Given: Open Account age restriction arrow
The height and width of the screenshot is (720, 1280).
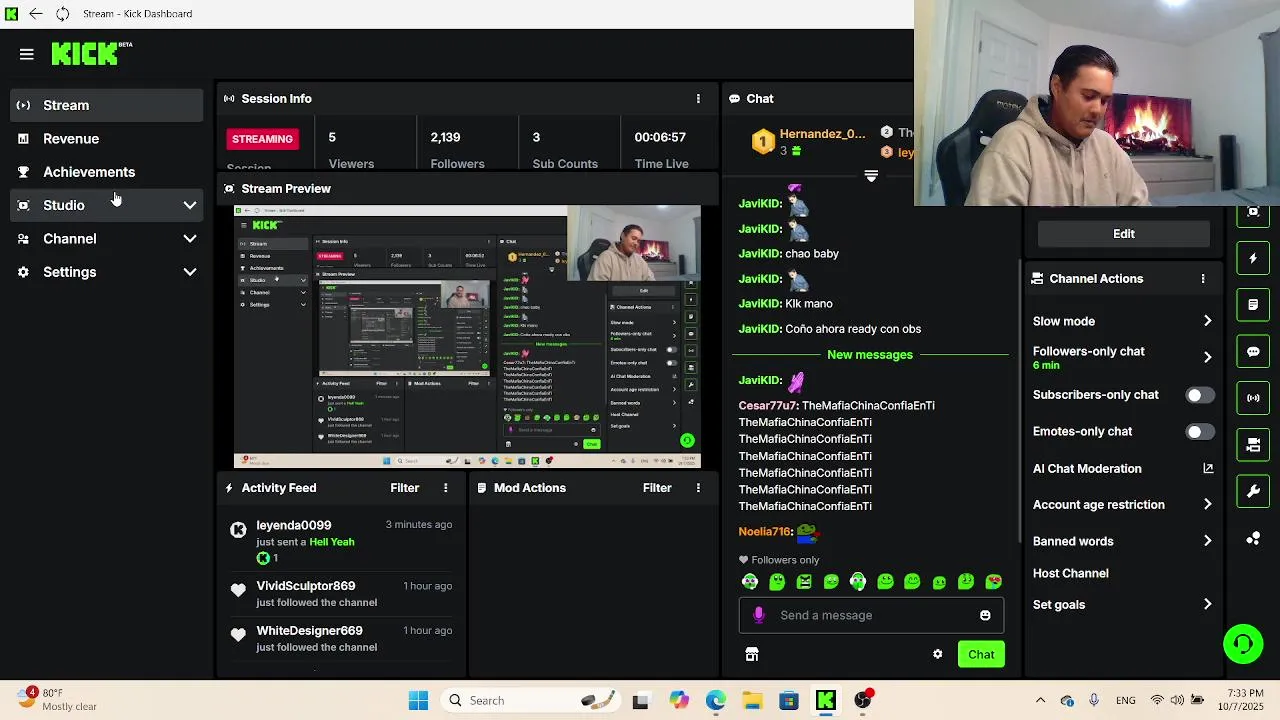Looking at the screenshot, I should point(1207,505).
